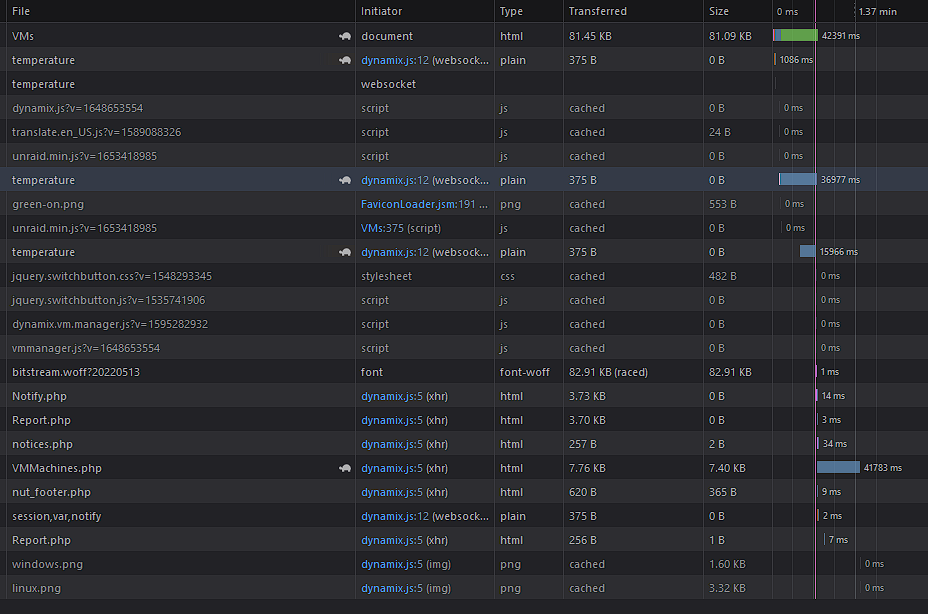Click the 24 B size value
The height and width of the screenshot is (614, 928).
point(720,132)
